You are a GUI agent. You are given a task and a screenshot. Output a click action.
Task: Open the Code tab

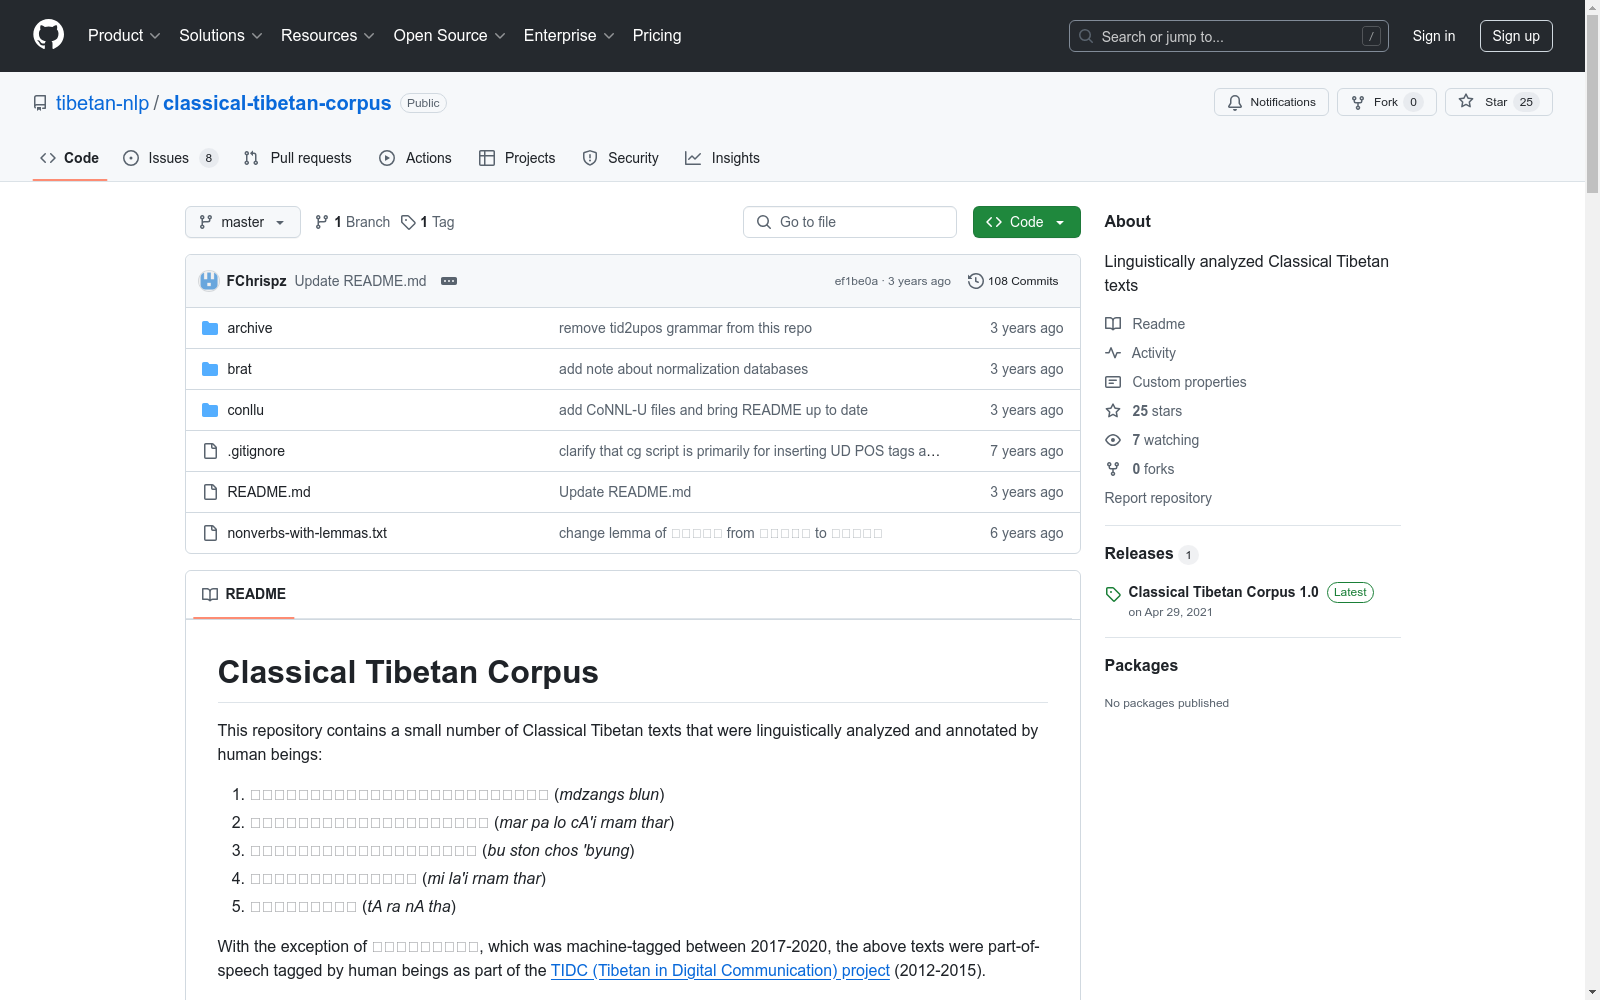[x=70, y=158]
